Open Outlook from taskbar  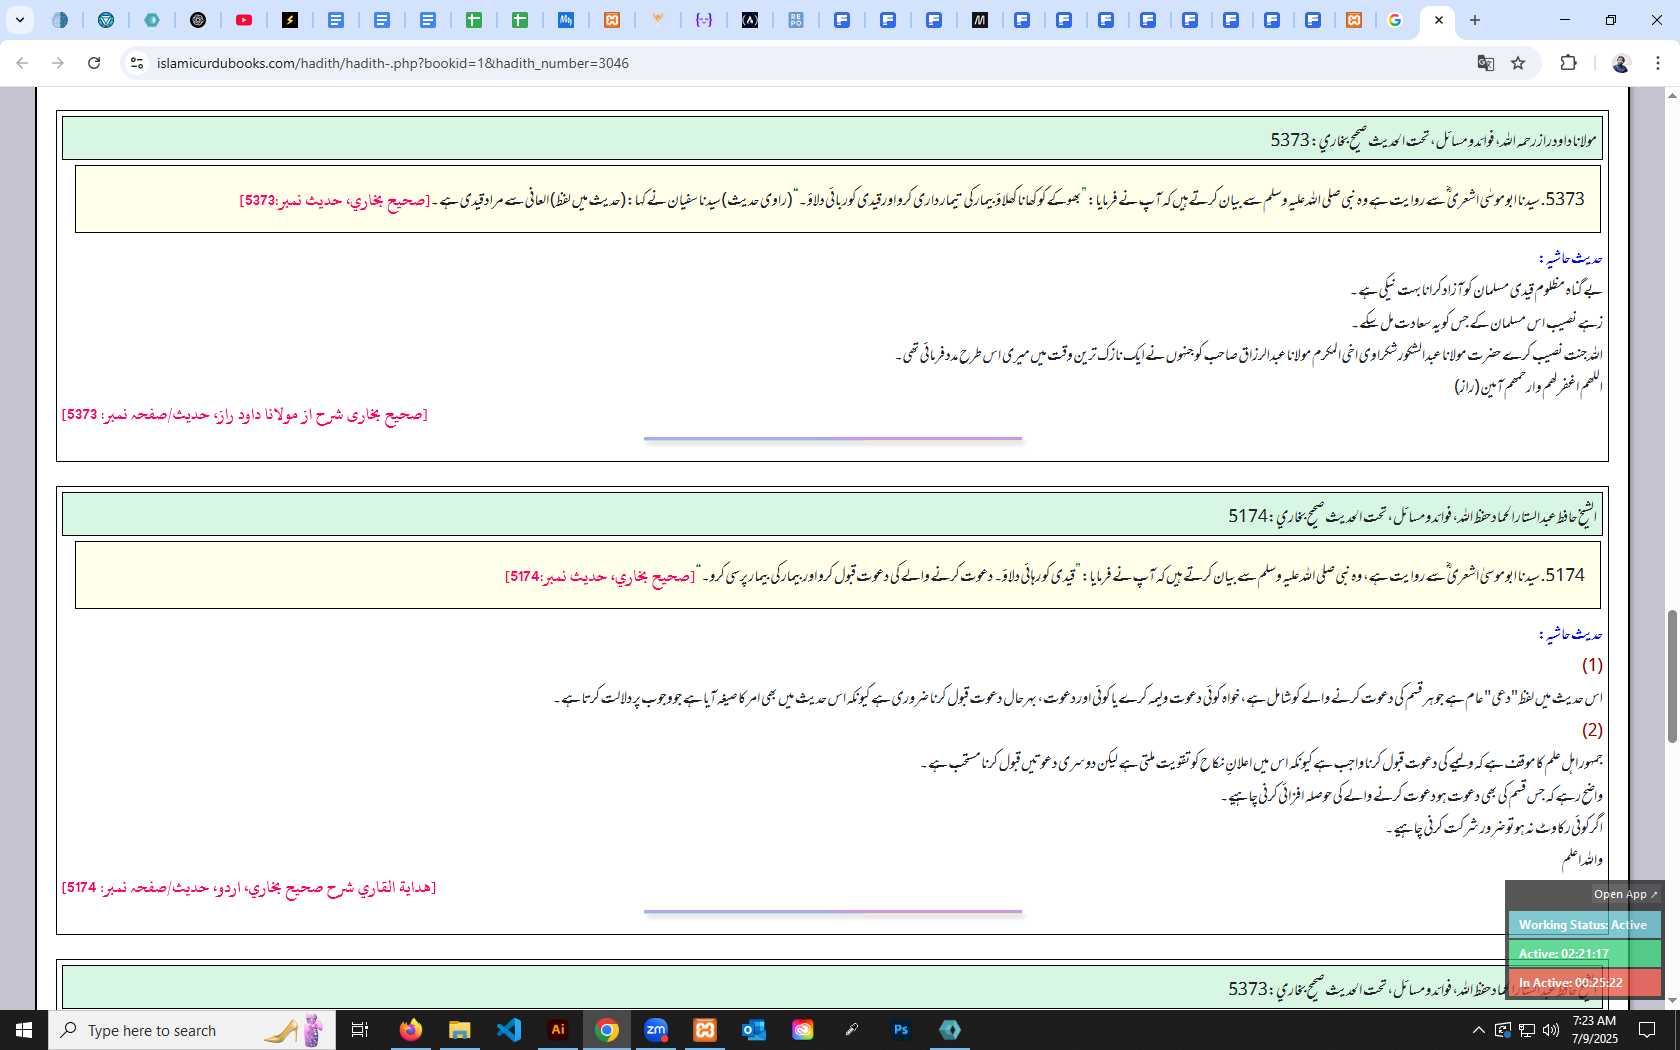753,1030
